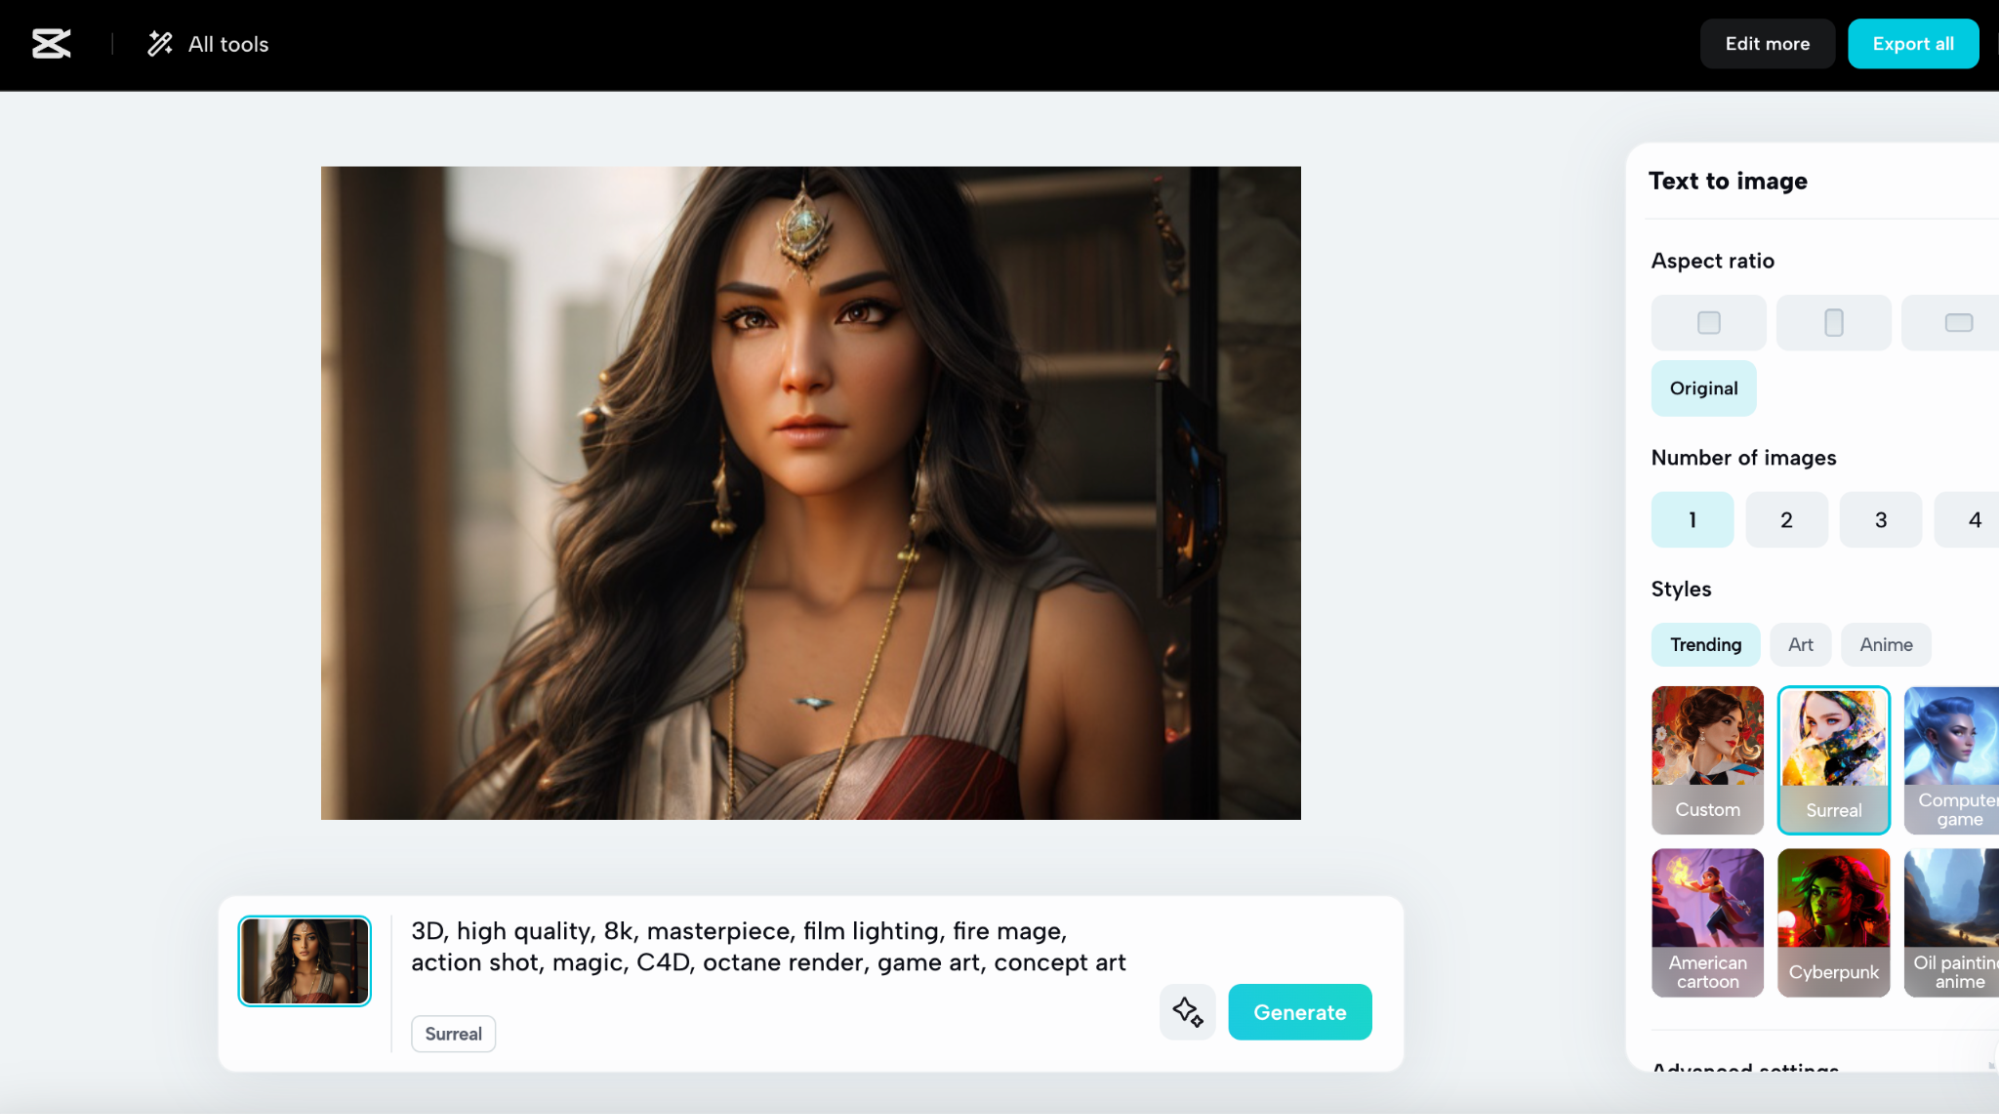This screenshot has height=1114, width=1999.
Task: Click the CapCut logo icon
Action: tap(51, 44)
